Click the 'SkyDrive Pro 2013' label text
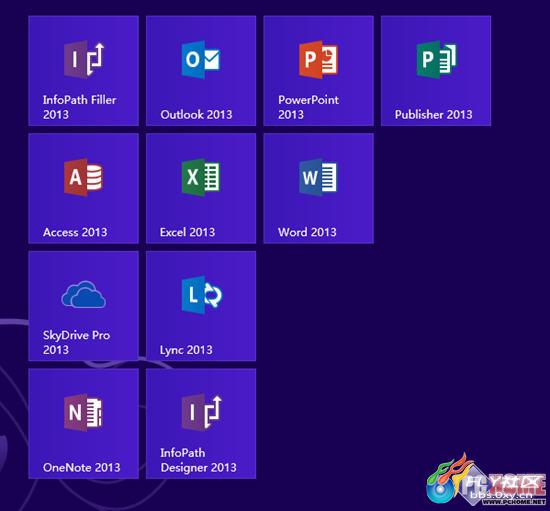This screenshot has width=550, height=511. tap(76, 342)
